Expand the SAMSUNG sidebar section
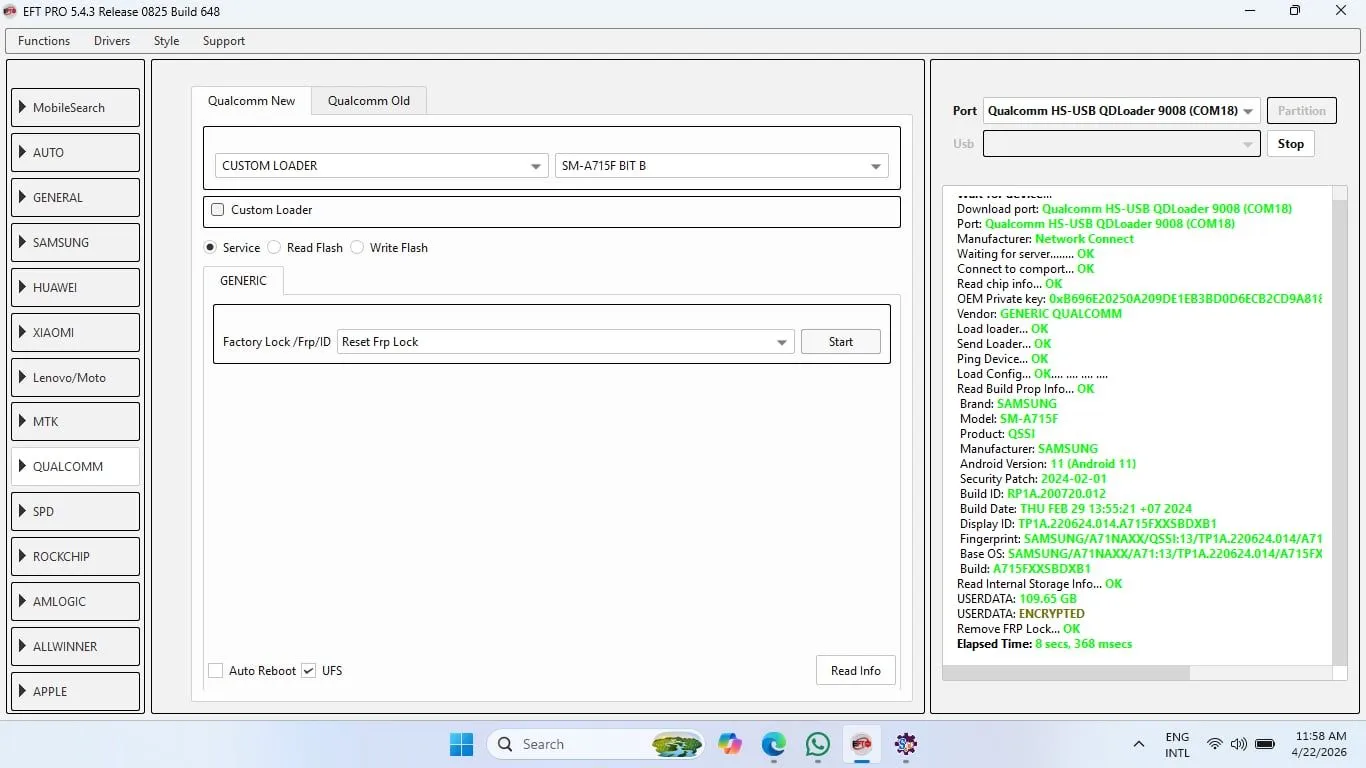The width and height of the screenshot is (1366, 768). [x=75, y=243]
